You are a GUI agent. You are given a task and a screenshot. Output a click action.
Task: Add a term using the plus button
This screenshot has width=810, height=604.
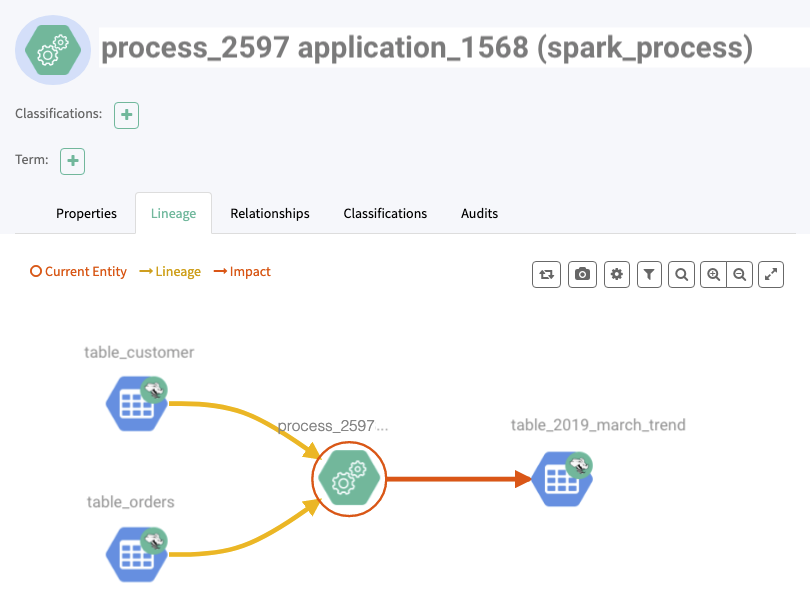[73, 161]
